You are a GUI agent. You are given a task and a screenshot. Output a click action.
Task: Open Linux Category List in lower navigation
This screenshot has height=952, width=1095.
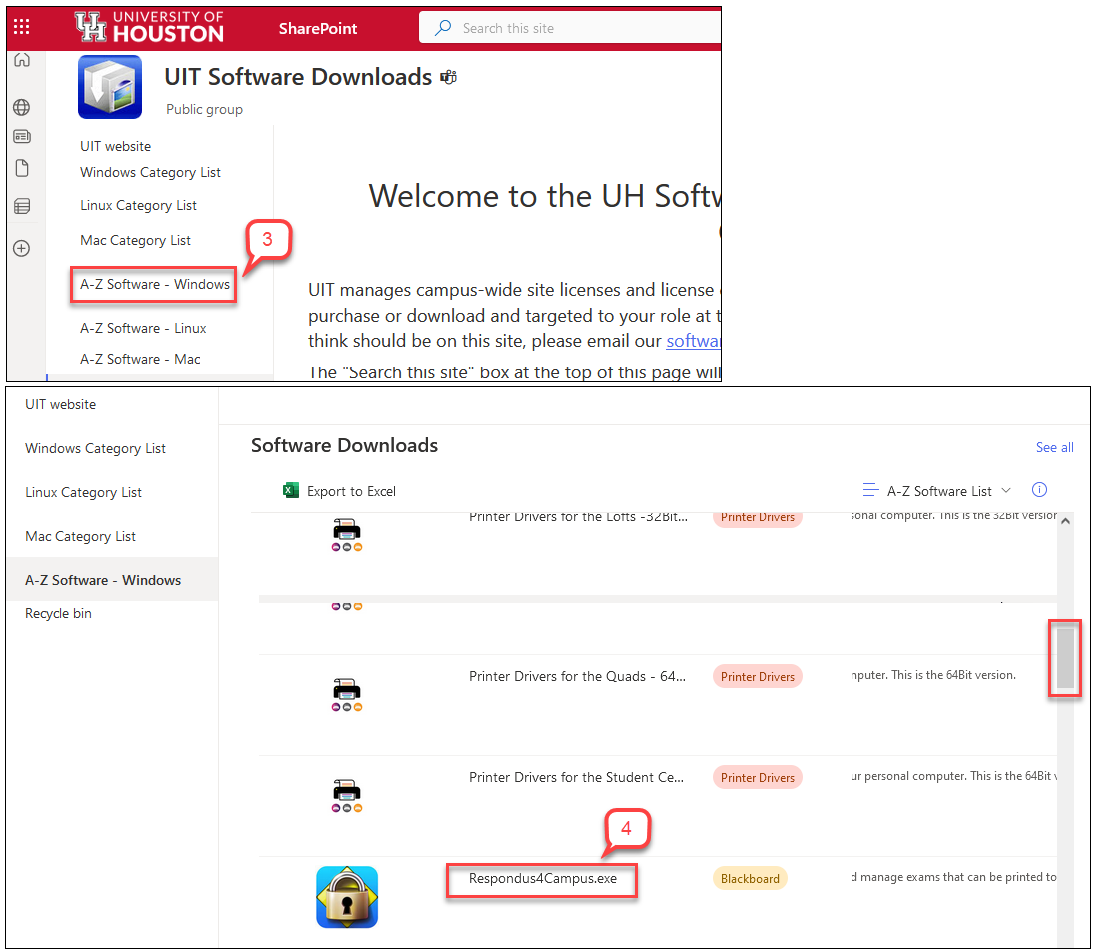click(x=83, y=492)
